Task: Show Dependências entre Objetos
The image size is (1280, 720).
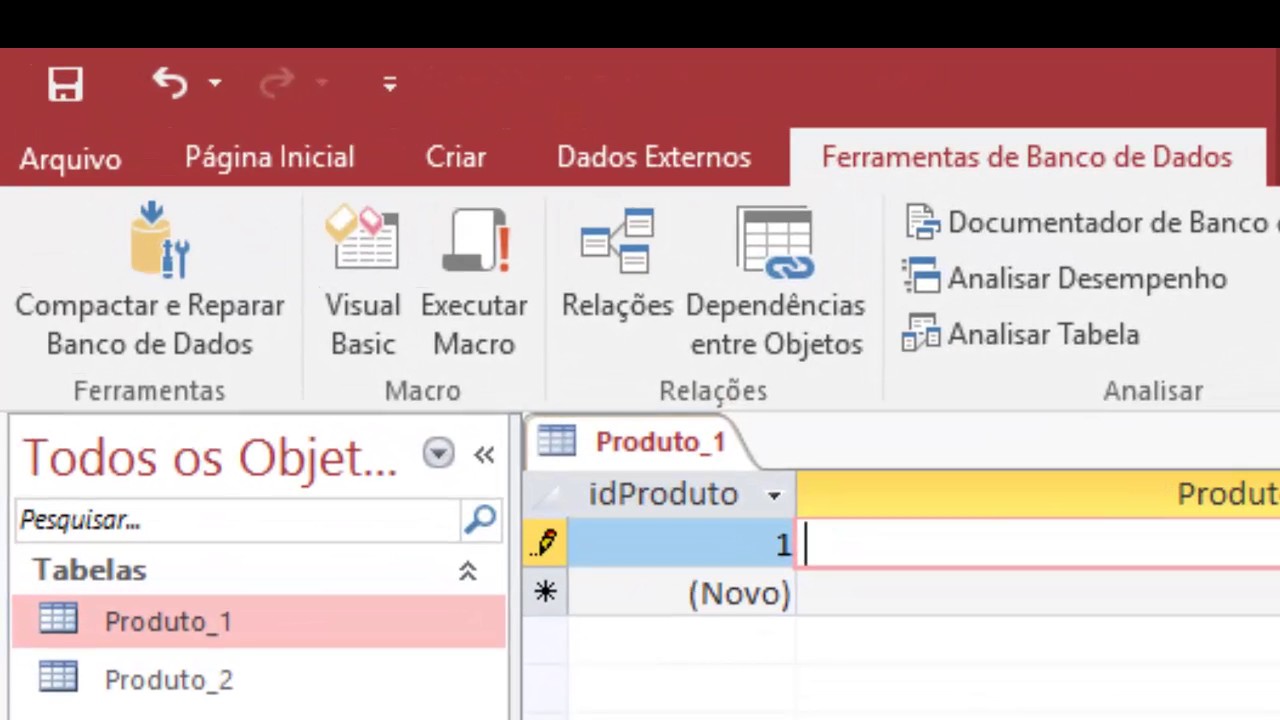Action: (x=776, y=280)
